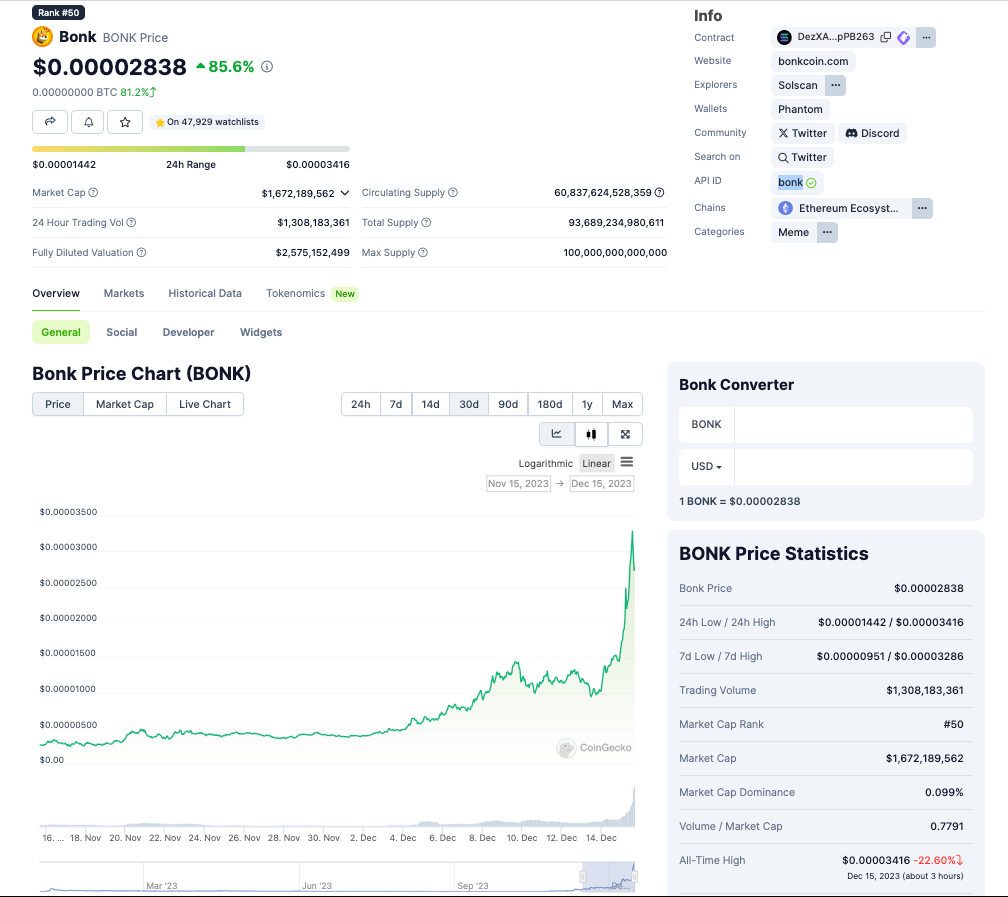Set chart range to 7d
Image resolution: width=1008 pixels, height=897 pixels.
tap(396, 404)
